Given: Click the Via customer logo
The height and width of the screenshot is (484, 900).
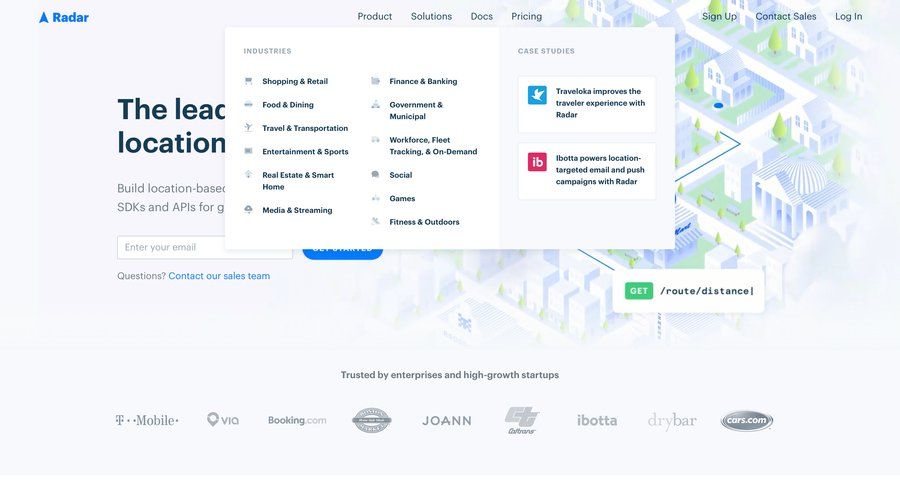Looking at the screenshot, I should [223, 420].
